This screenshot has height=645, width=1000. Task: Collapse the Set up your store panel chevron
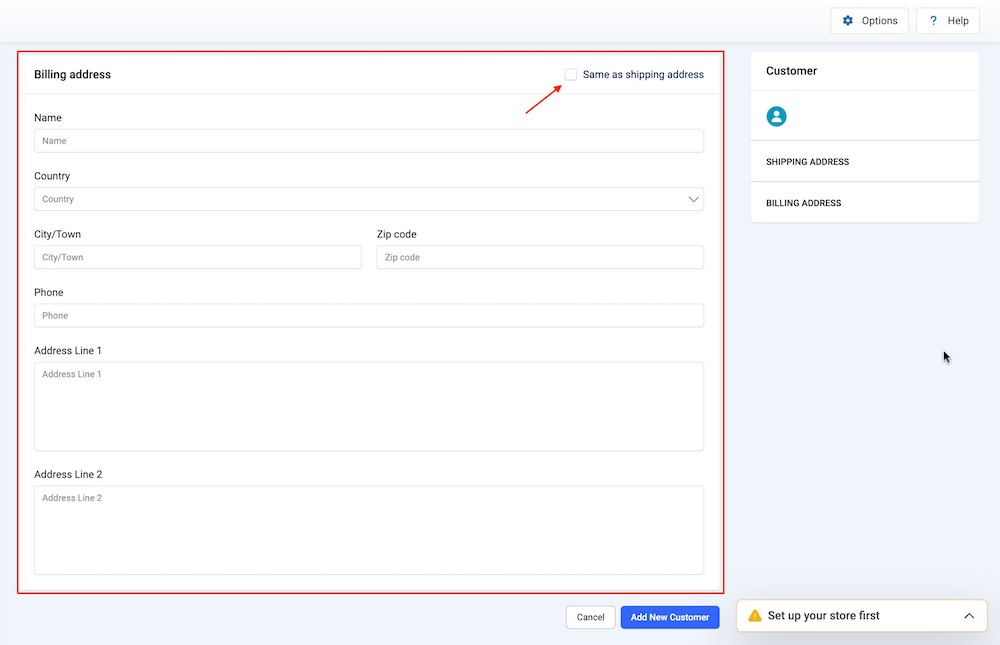968,616
